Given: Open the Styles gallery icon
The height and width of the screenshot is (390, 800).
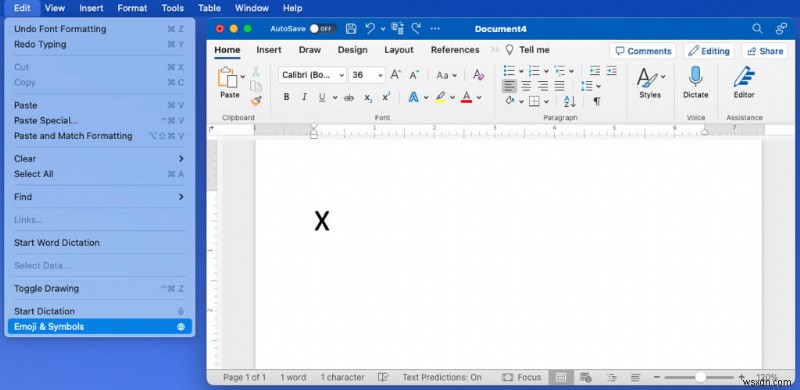Looking at the screenshot, I should point(647,78).
